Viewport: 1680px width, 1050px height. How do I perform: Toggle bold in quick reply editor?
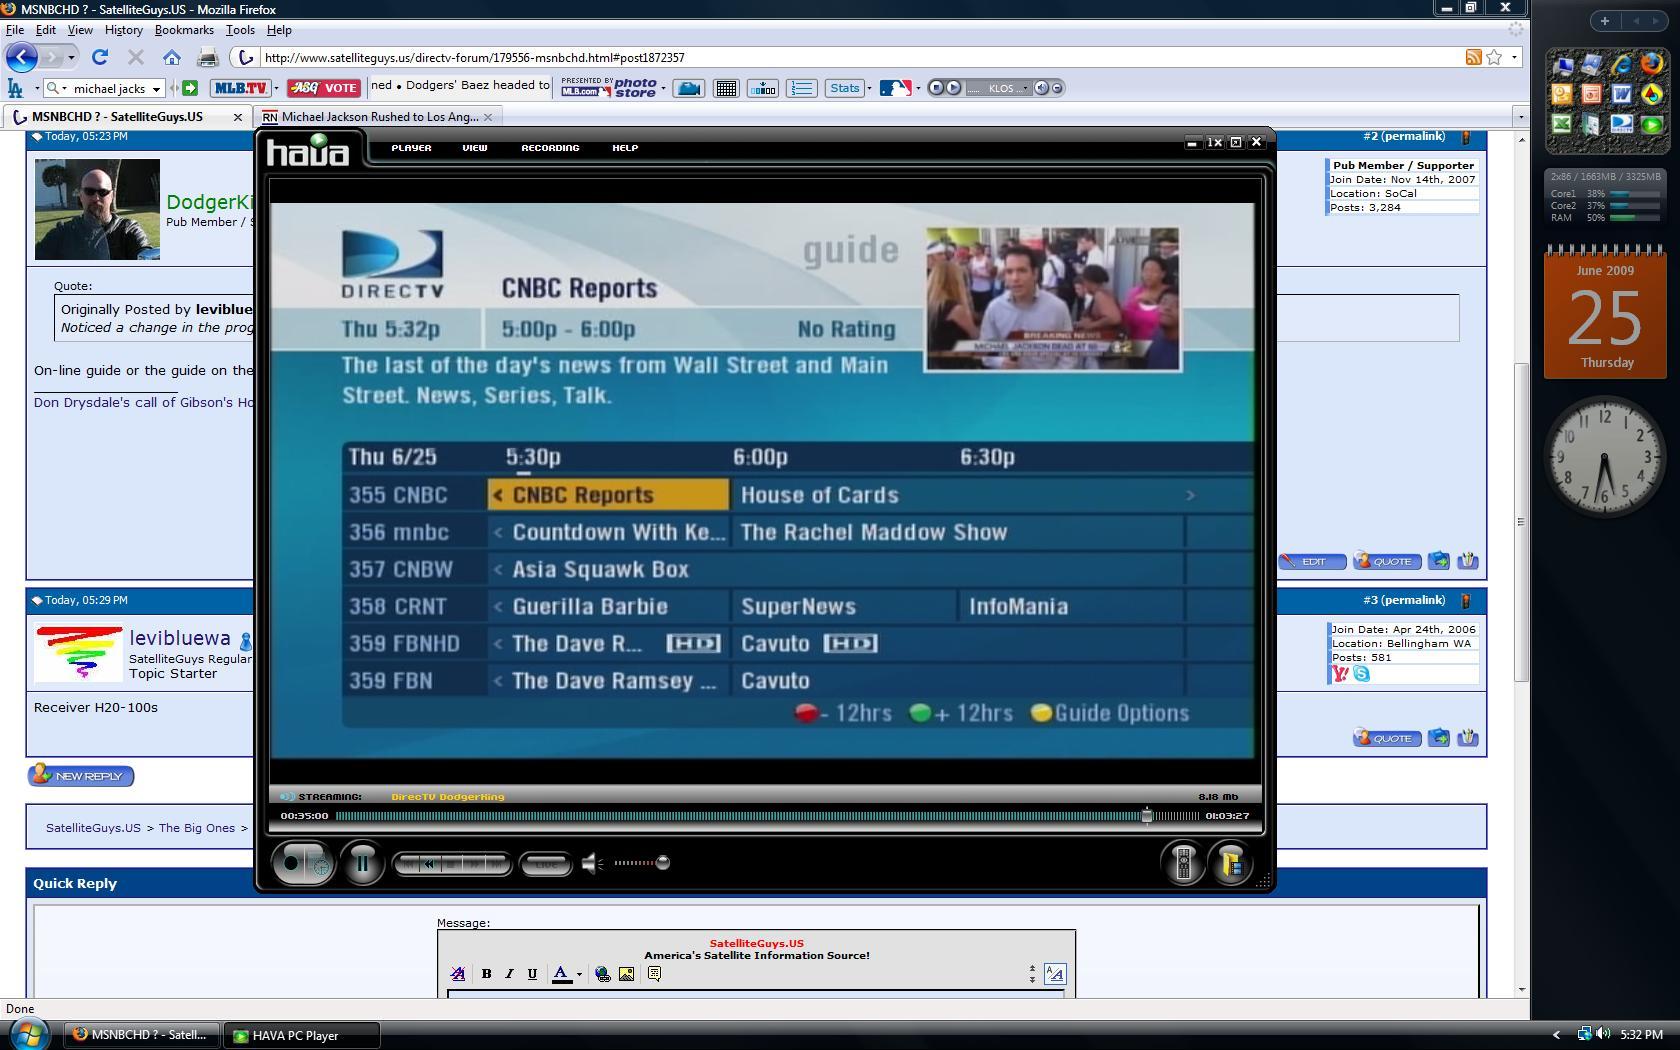486,974
